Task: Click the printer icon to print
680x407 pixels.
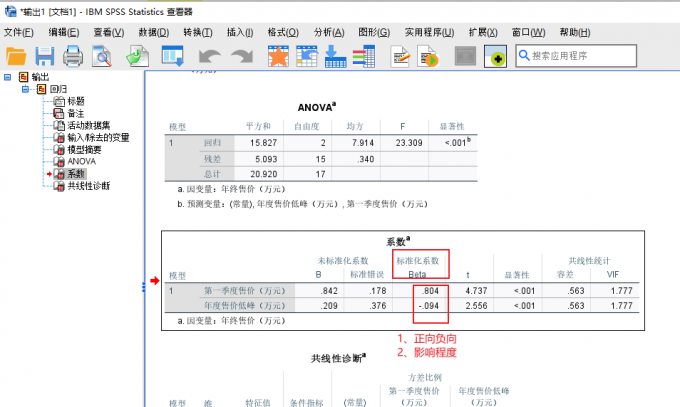Action: click(73, 57)
